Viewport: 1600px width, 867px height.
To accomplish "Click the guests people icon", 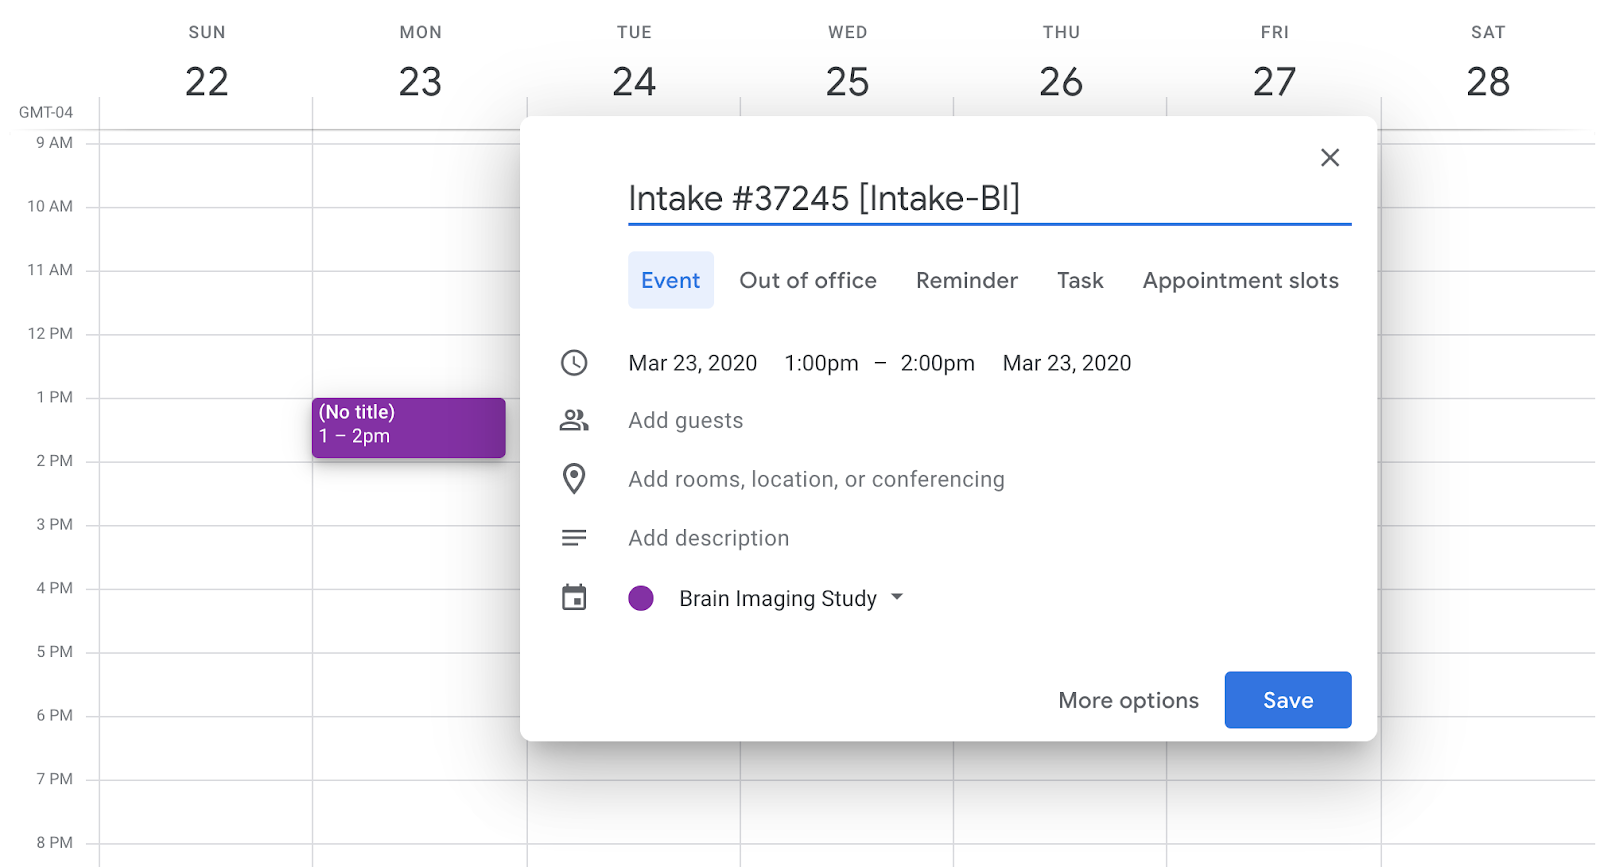I will (574, 421).
